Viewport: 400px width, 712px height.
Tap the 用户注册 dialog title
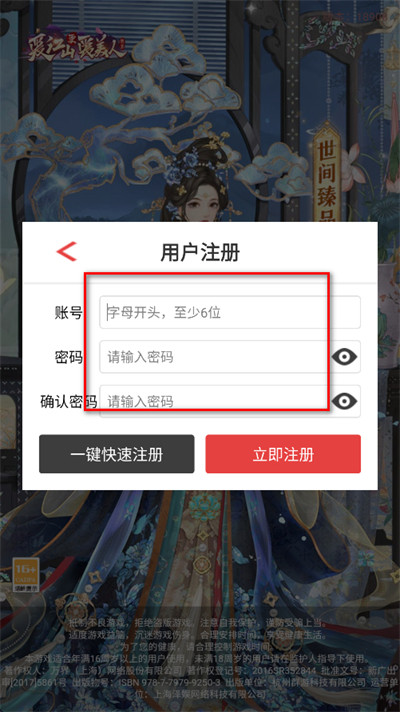[200, 252]
